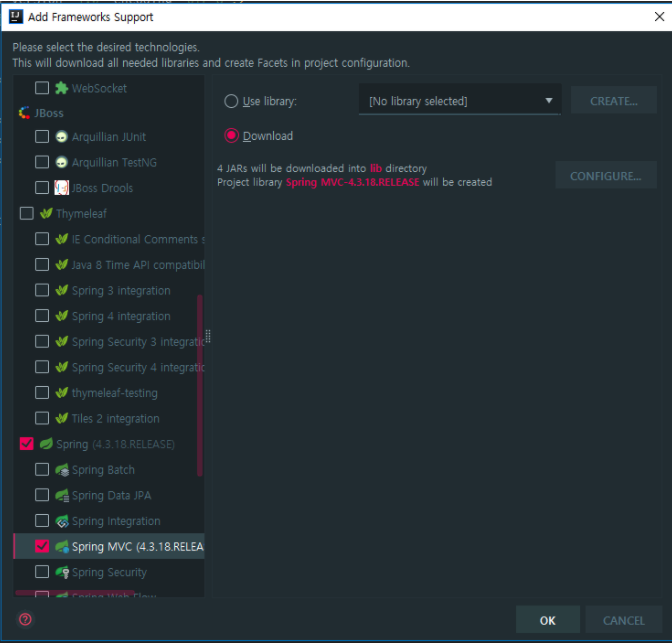Open help via the question mark icon
The width and height of the screenshot is (672, 643).
point(25,619)
